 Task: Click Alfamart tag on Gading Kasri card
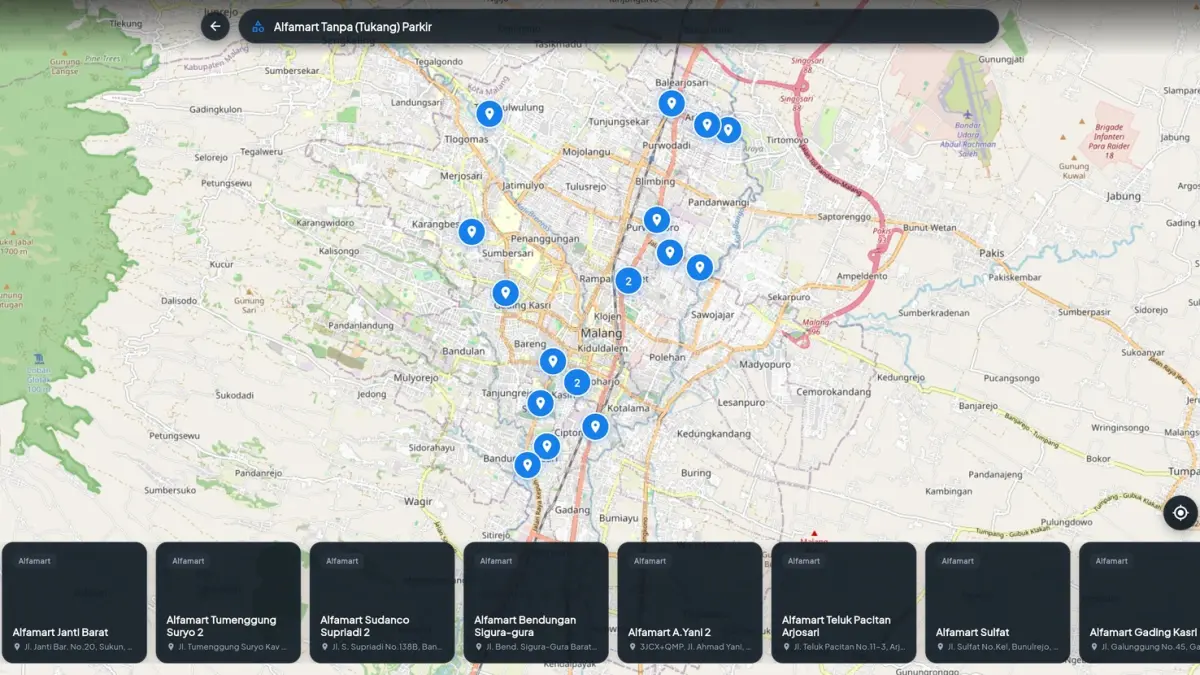[1112, 561]
